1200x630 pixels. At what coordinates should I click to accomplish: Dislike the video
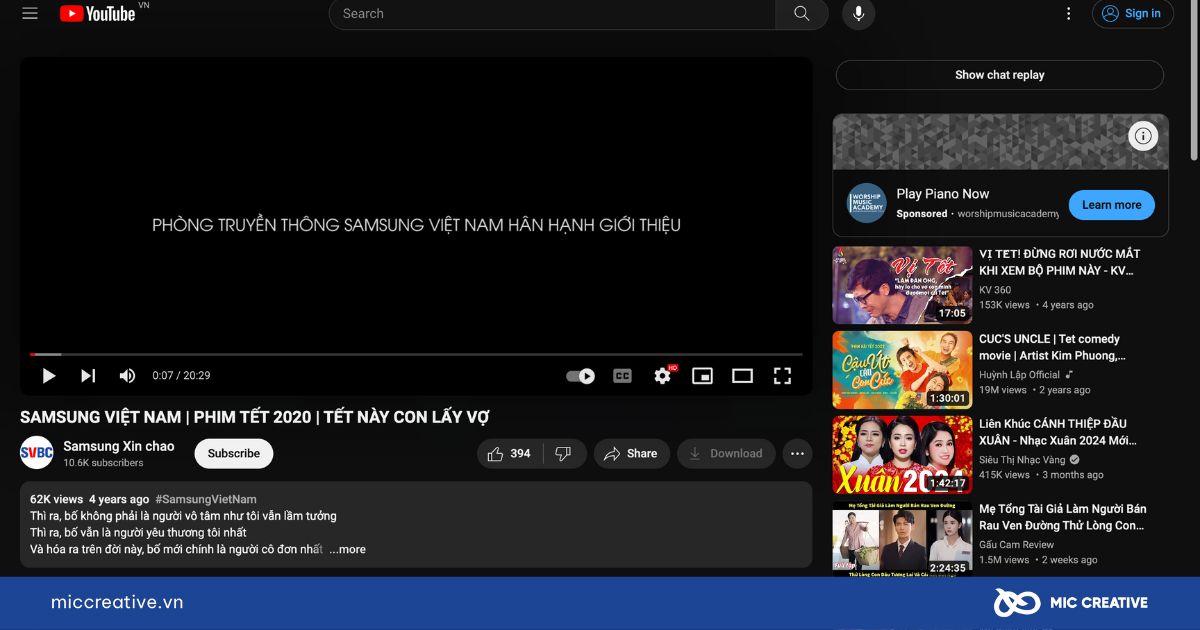pos(564,454)
